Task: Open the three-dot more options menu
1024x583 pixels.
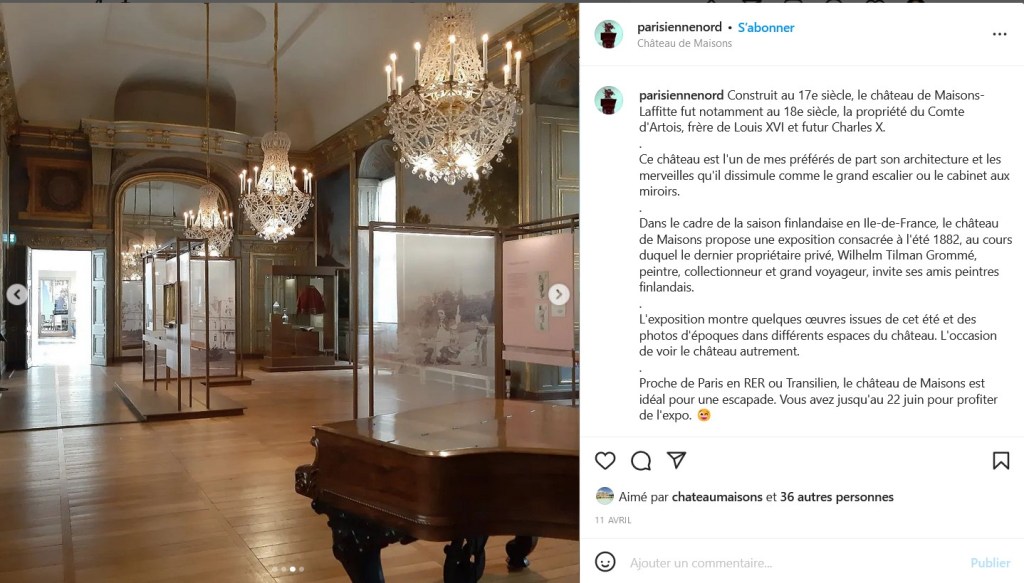Action: [x=999, y=34]
